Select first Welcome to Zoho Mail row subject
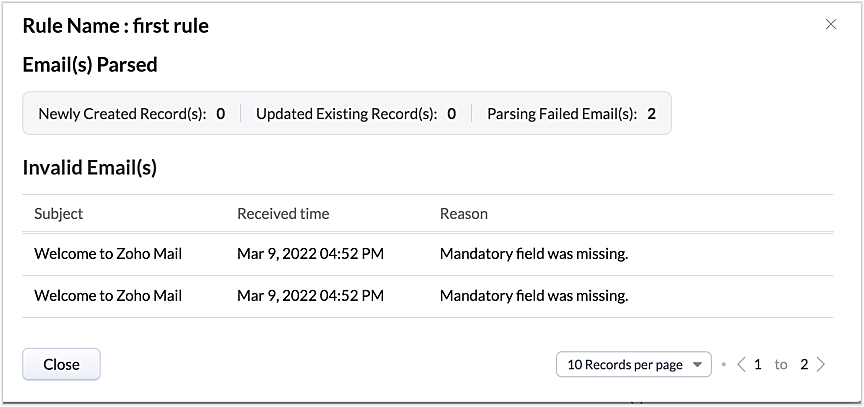Viewport: 864px width, 407px height. point(108,254)
